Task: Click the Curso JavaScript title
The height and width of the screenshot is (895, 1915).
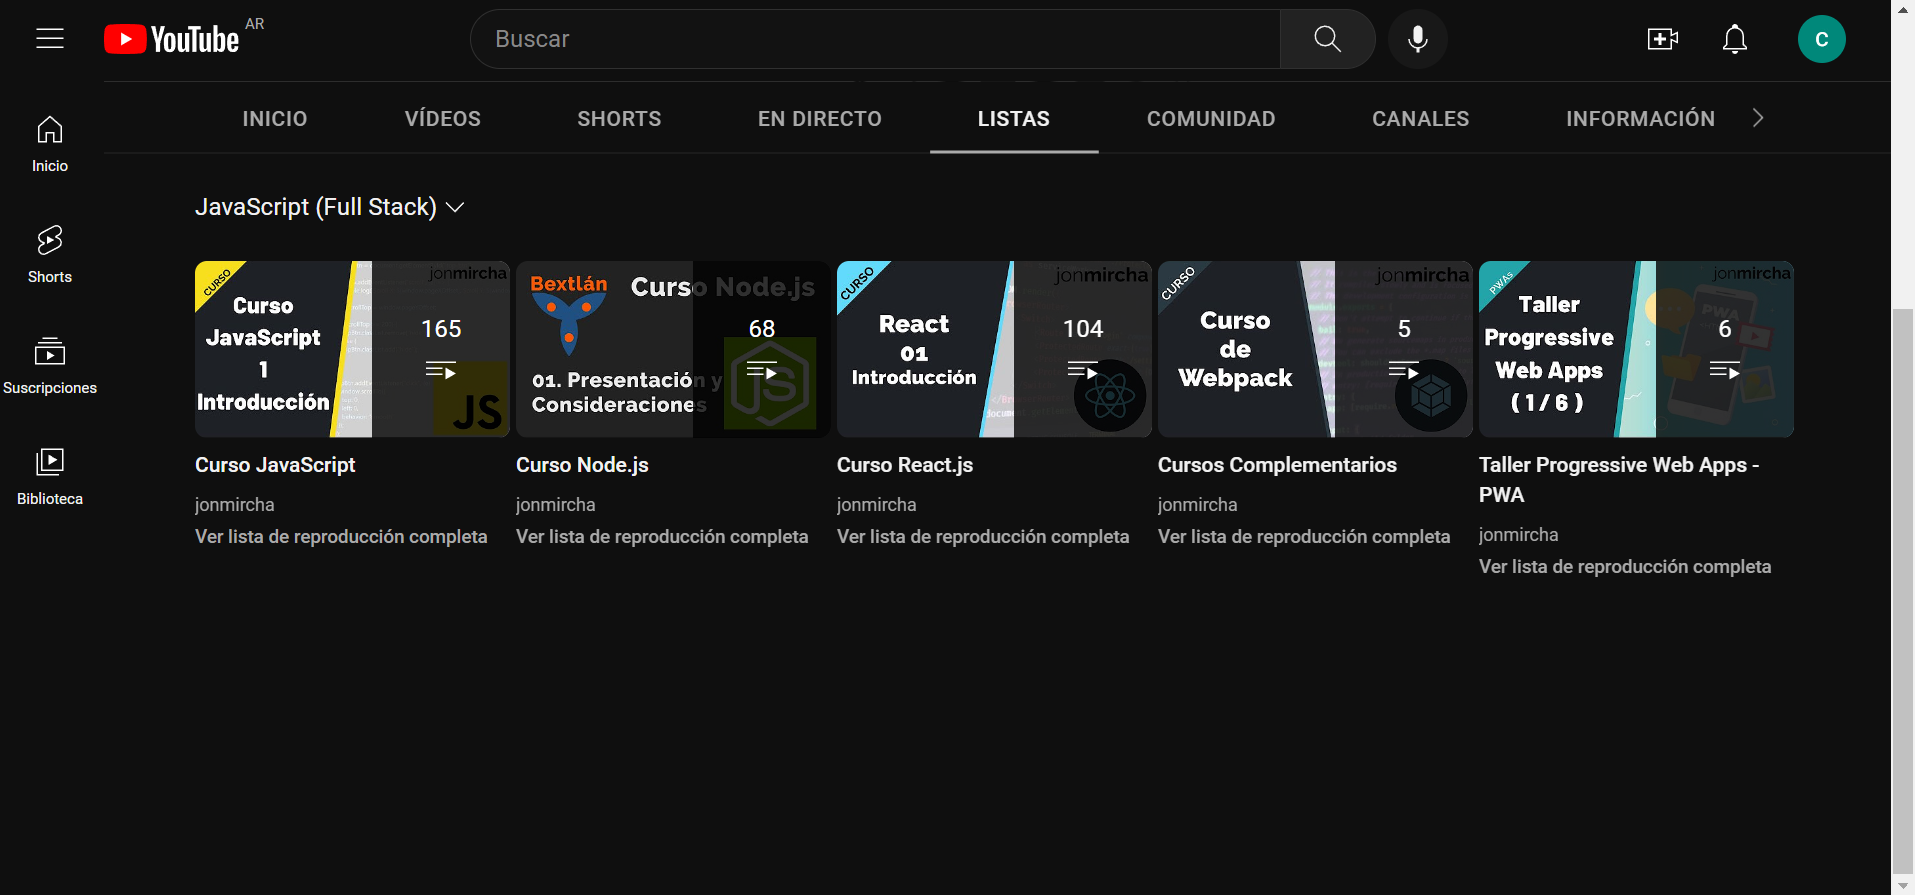Action: point(275,465)
